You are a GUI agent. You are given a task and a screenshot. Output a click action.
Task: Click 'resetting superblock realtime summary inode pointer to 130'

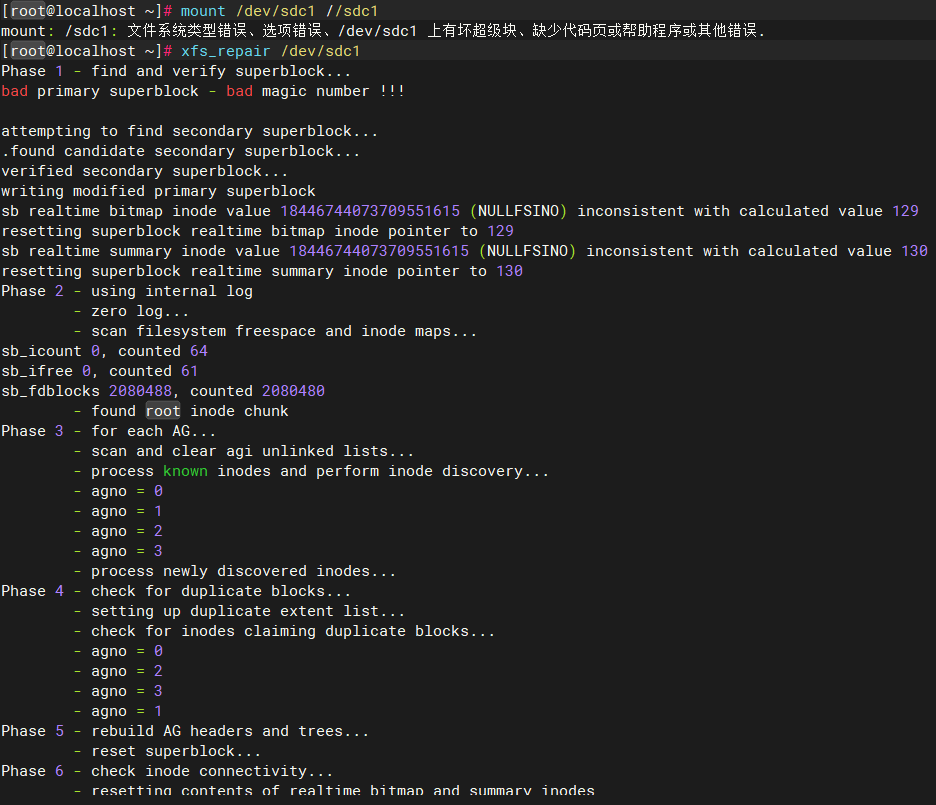pos(262,271)
